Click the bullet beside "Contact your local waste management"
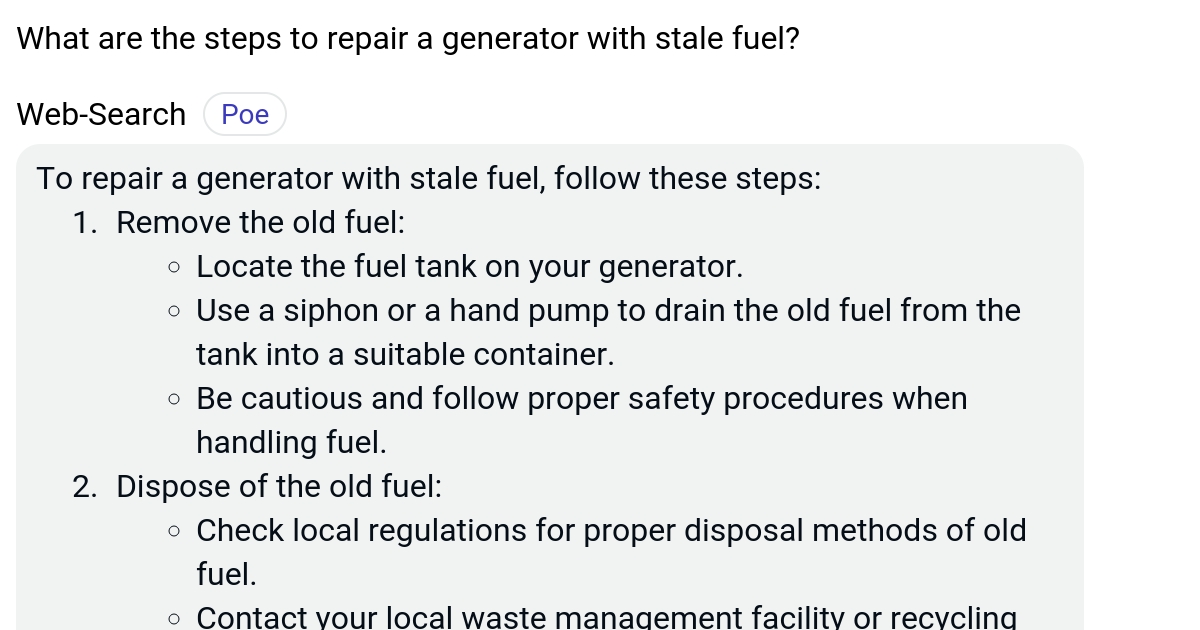 (x=174, y=617)
